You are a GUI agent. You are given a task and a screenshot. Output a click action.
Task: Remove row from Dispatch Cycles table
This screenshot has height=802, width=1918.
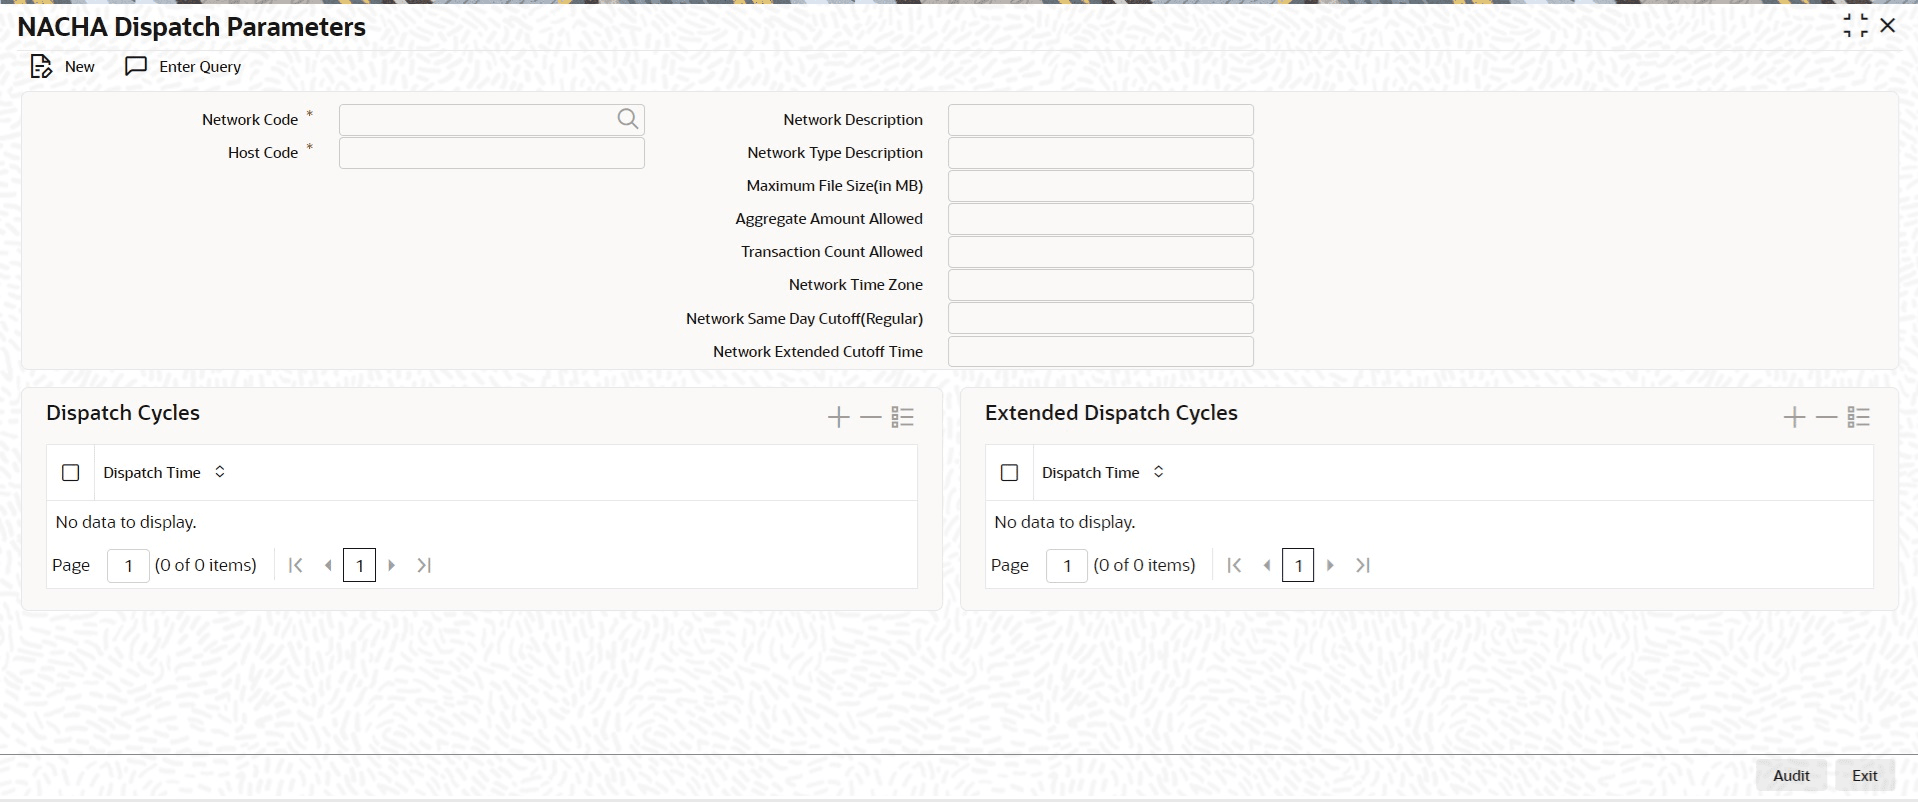pyautogui.click(x=871, y=417)
